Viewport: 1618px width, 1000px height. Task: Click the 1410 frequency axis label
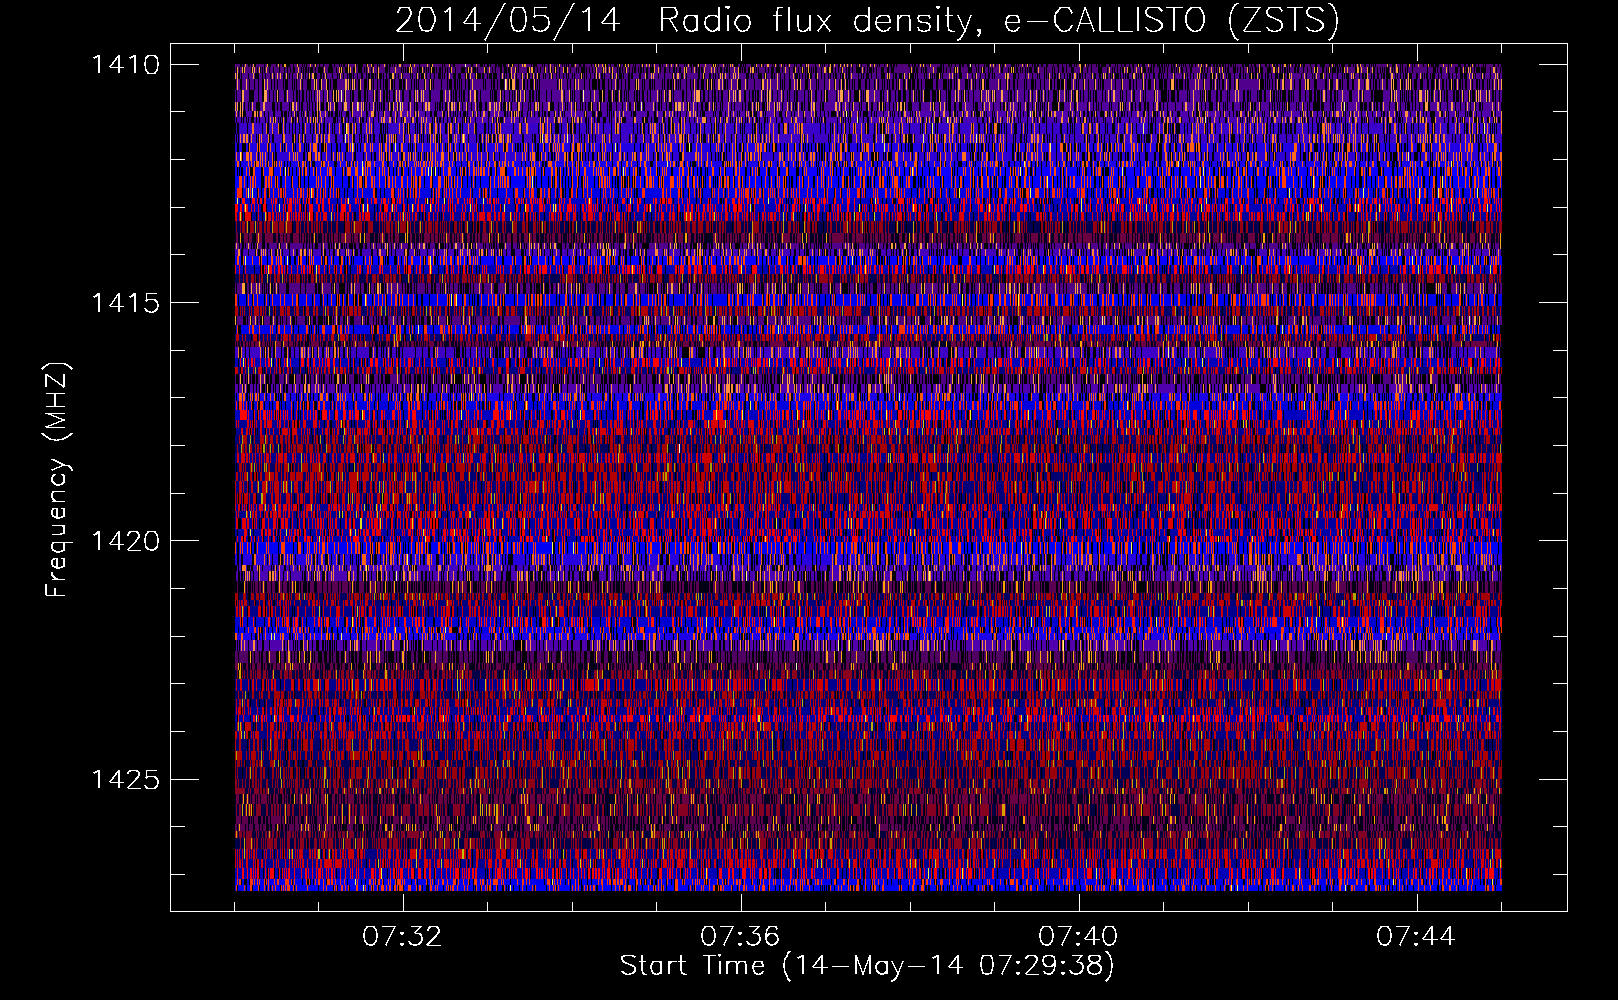125,65
